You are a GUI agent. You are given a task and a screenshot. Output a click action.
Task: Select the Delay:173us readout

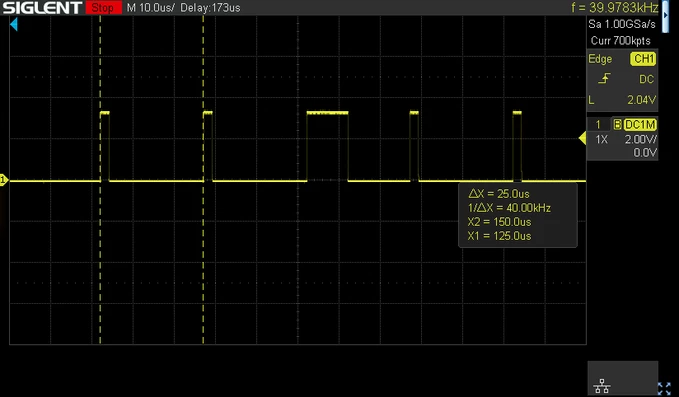coord(210,8)
